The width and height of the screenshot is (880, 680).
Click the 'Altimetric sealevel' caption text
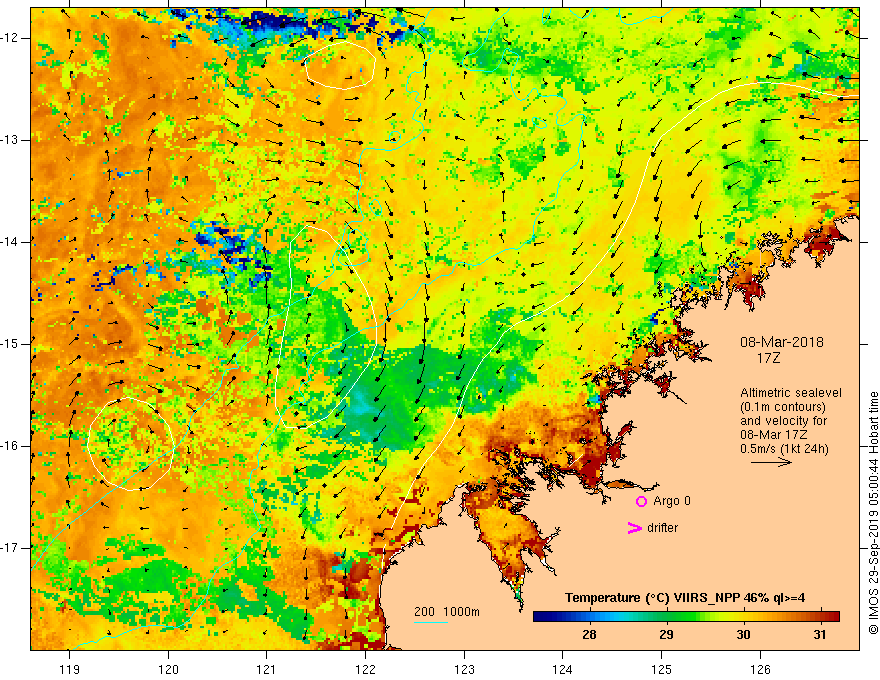pyautogui.click(x=791, y=393)
